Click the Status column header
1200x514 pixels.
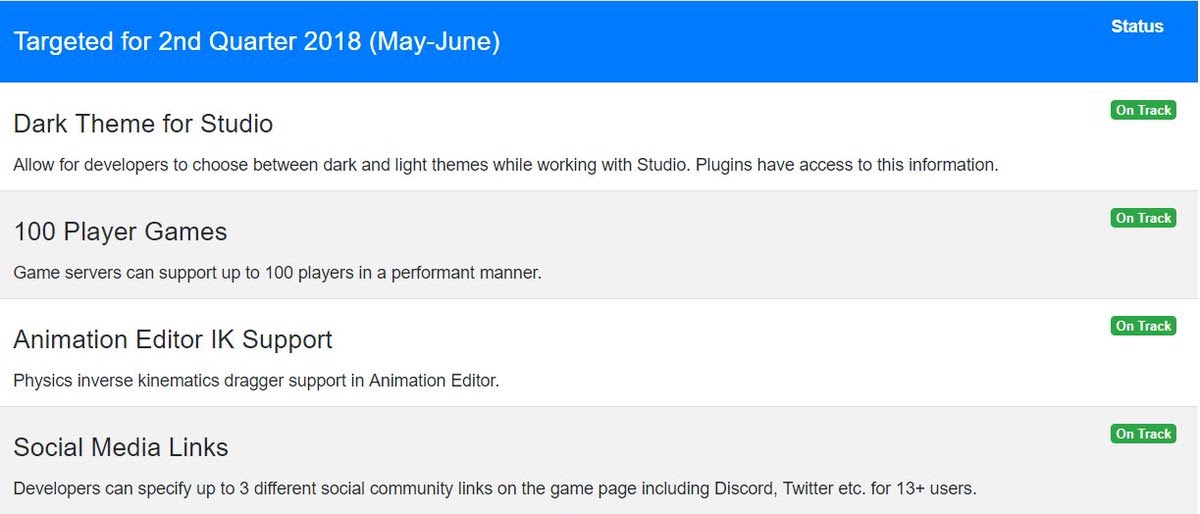coord(1137,27)
